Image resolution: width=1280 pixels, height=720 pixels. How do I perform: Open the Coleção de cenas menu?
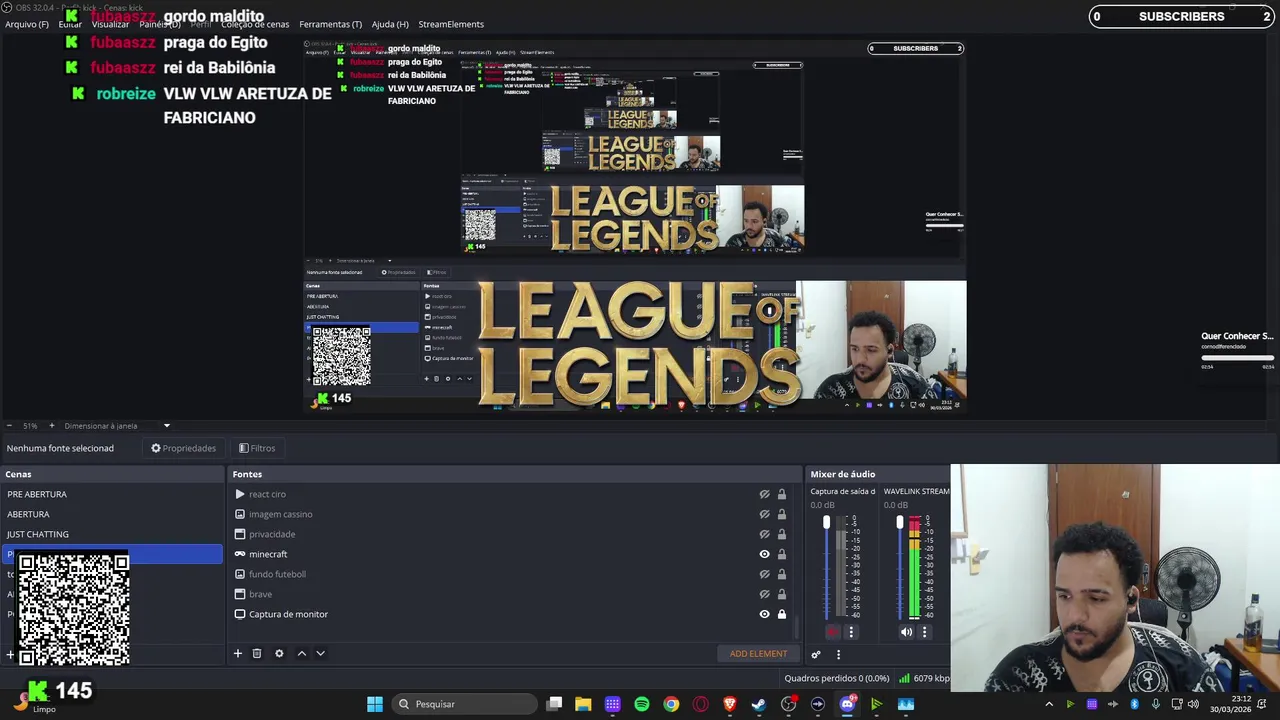tap(255, 24)
